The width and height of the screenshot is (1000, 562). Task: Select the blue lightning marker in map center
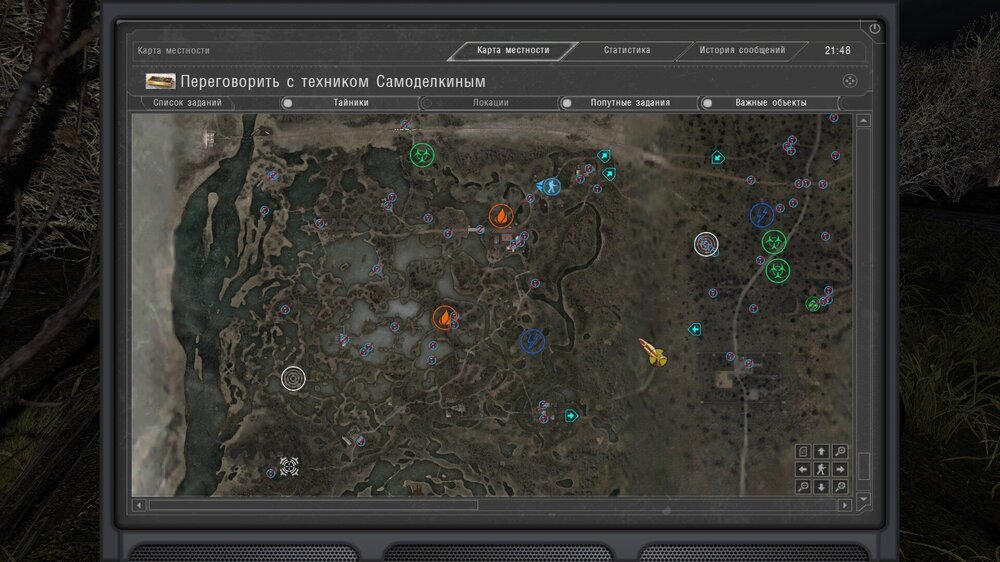[x=532, y=341]
